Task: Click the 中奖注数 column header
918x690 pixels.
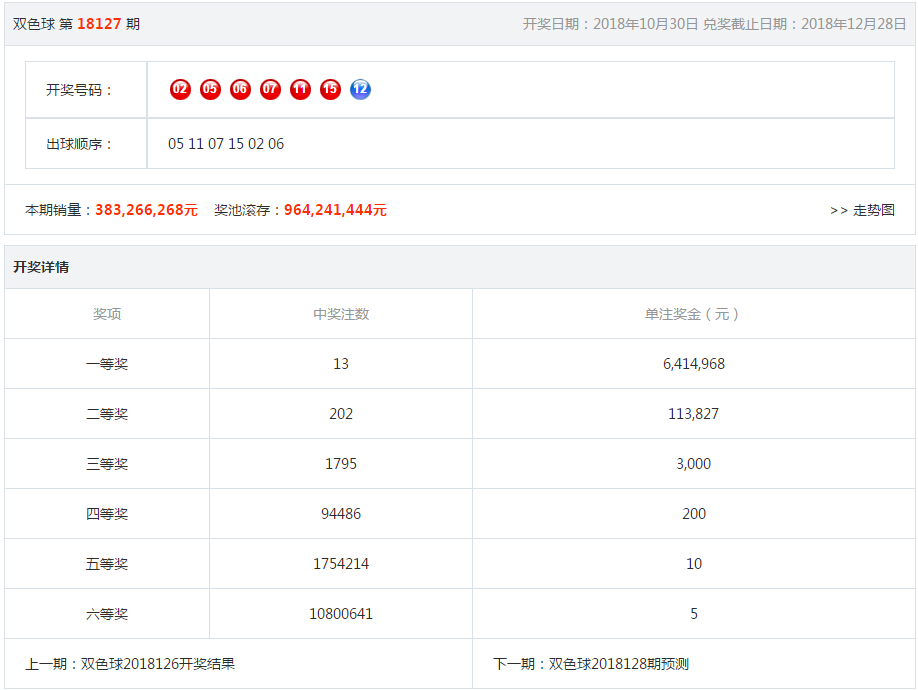Action: [x=341, y=314]
